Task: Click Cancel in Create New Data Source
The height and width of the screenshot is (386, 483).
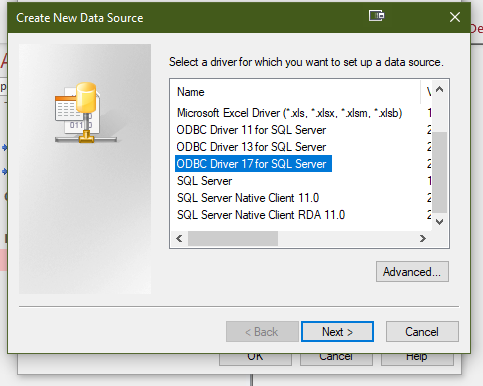Action: [422, 332]
